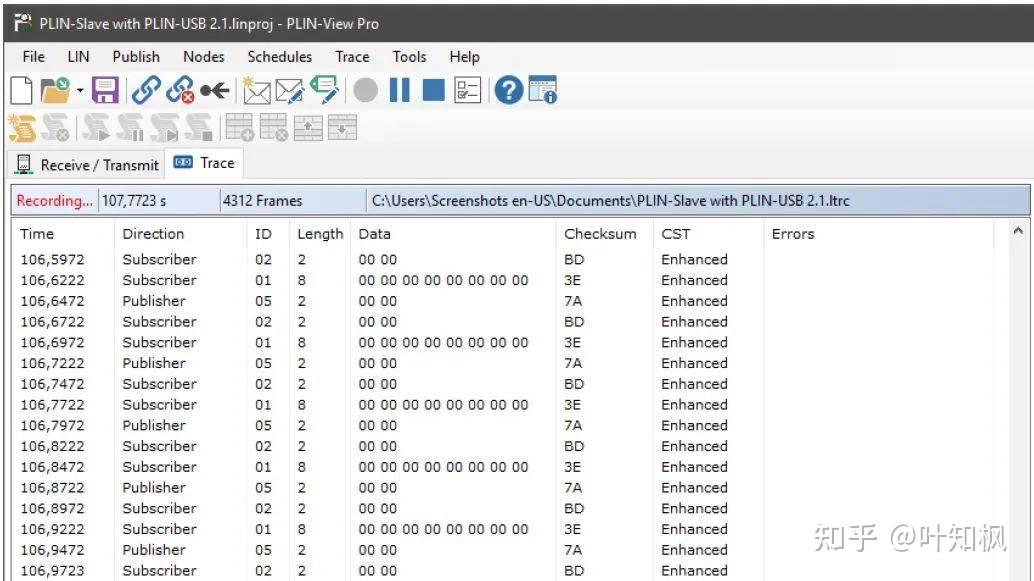Edit comment with green tag pencil icon
1034x581 pixels.
tap(324, 90)
